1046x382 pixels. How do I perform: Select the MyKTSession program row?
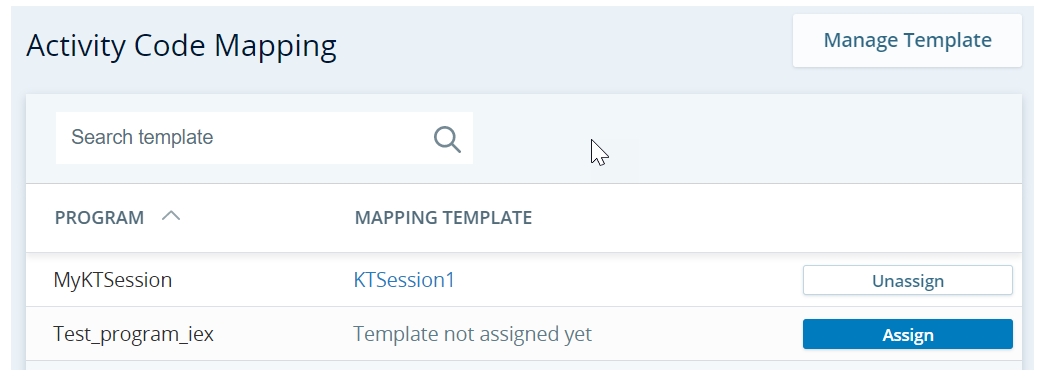click(524, 280)
